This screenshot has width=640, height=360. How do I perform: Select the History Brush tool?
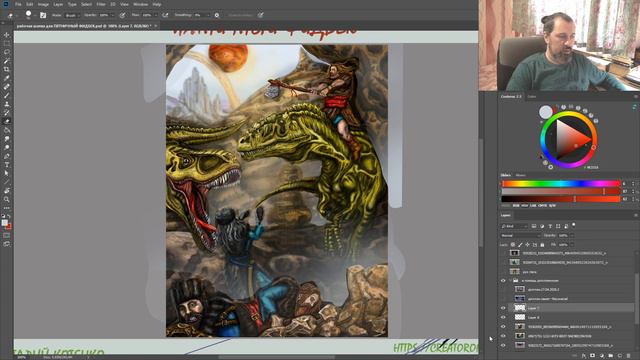(7, 113)
